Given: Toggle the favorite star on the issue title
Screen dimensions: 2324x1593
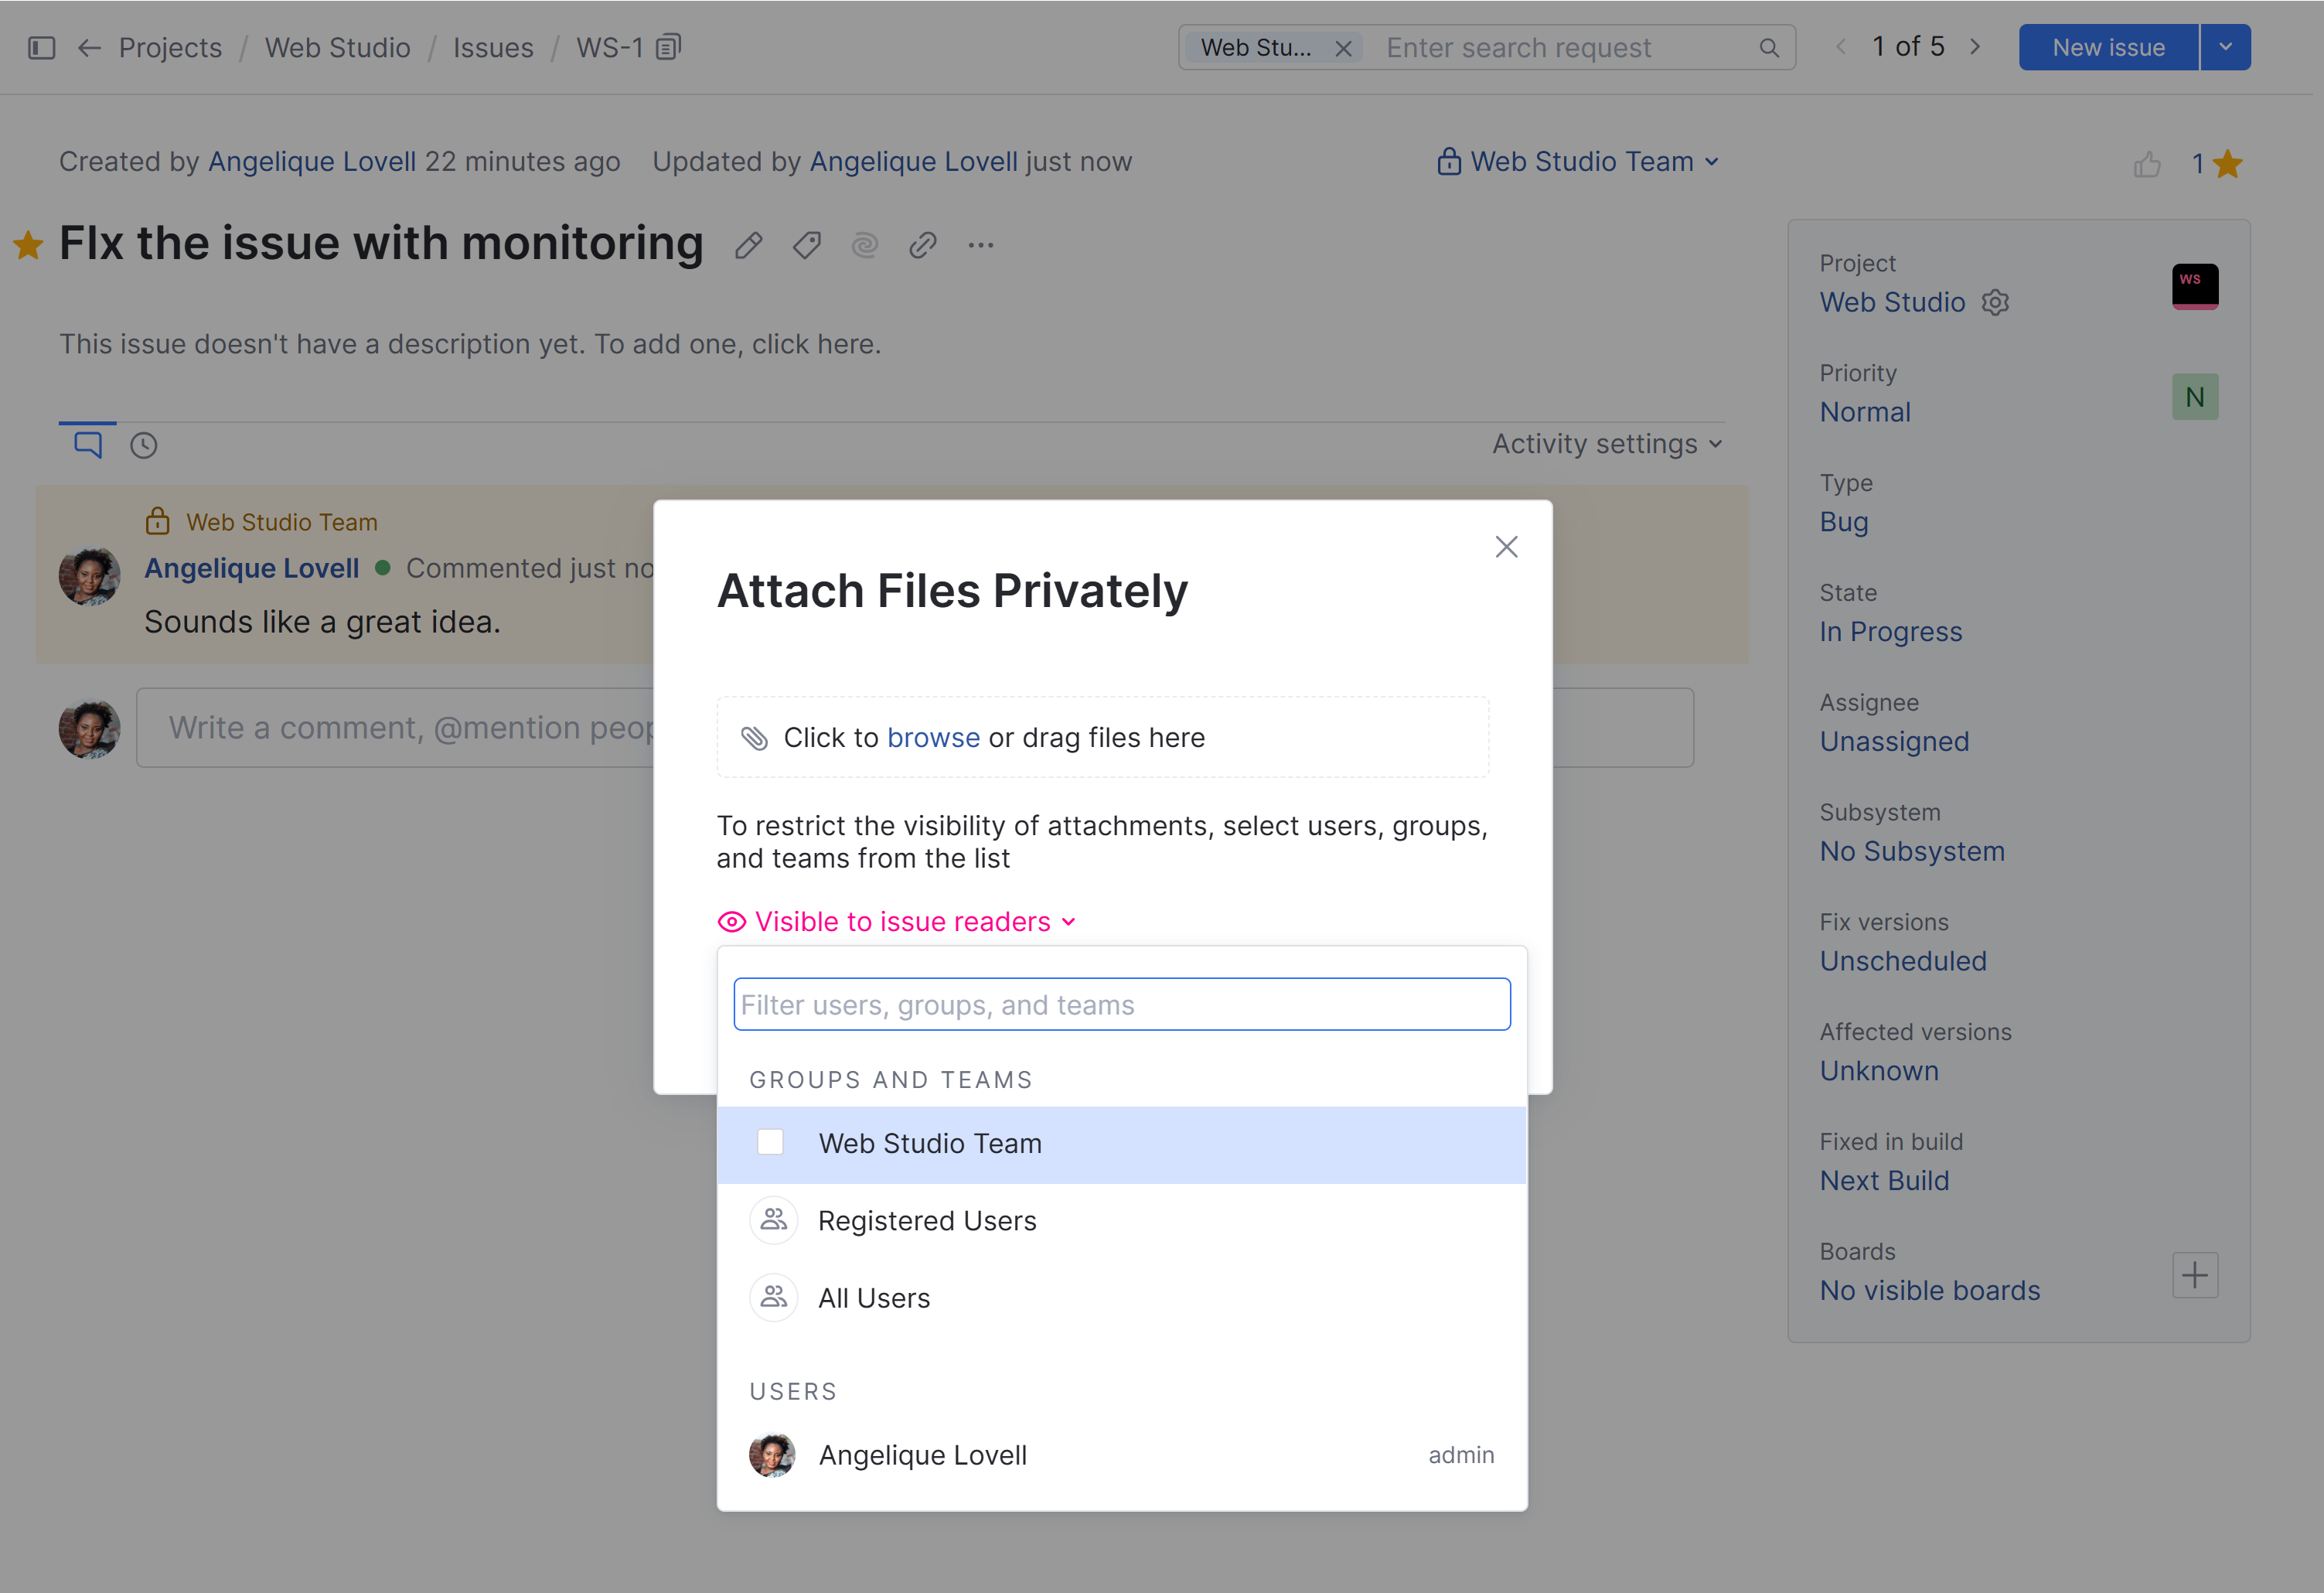Looking at the screenshot, I should (x=28, y=244).
